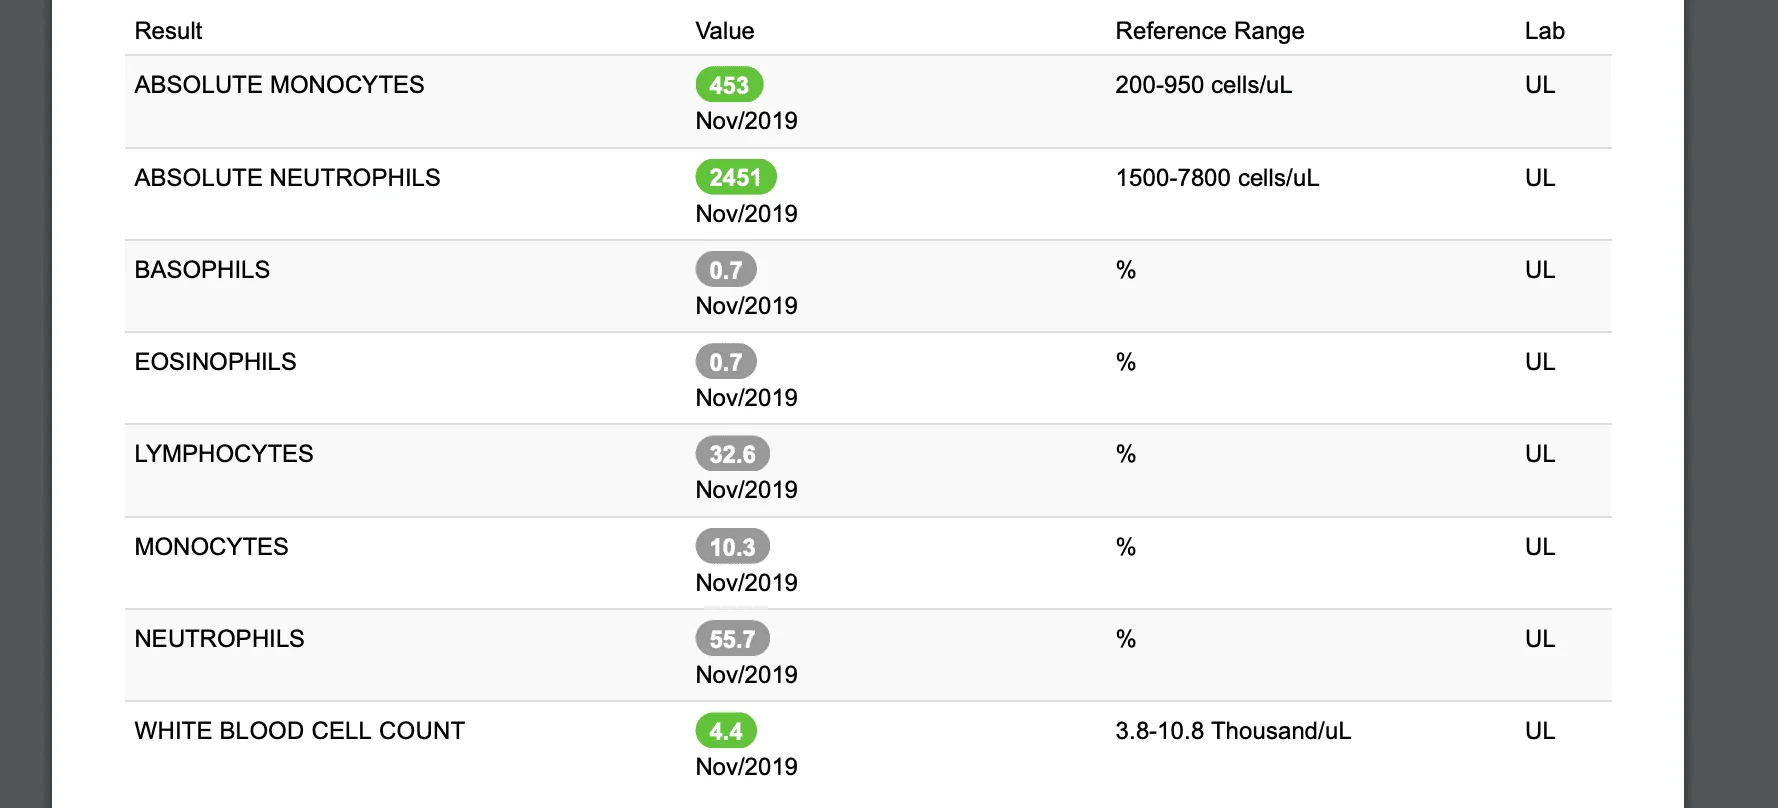The height and width of the screenshot is (808, 1778).
Task: Click the % reference unit for EOSINOPHILS
Action: tap(1126, 362)
